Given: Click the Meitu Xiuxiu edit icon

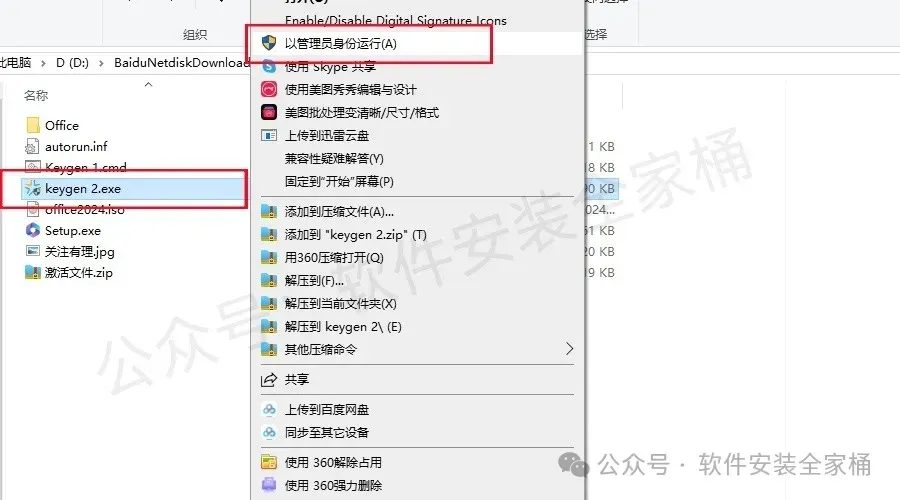Looking at the screenshot, I should pos(269,89).
